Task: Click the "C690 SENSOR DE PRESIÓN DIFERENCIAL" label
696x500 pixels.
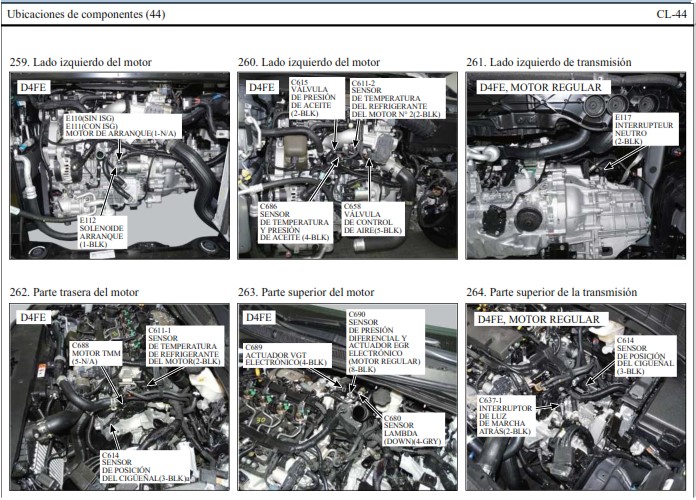Action: point(385,342)
